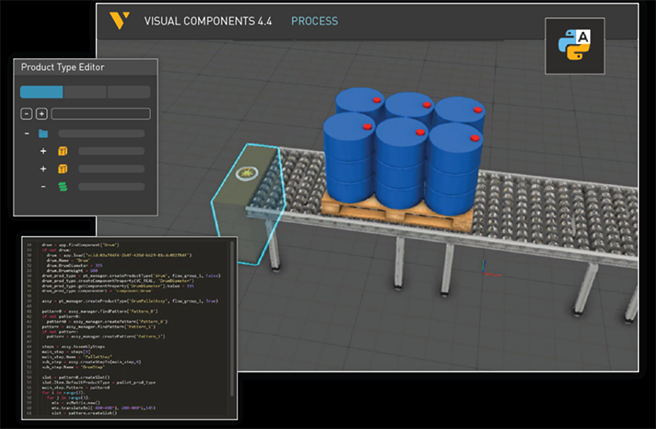Click the Product Type Editor search field

click(x=100, y=114)
